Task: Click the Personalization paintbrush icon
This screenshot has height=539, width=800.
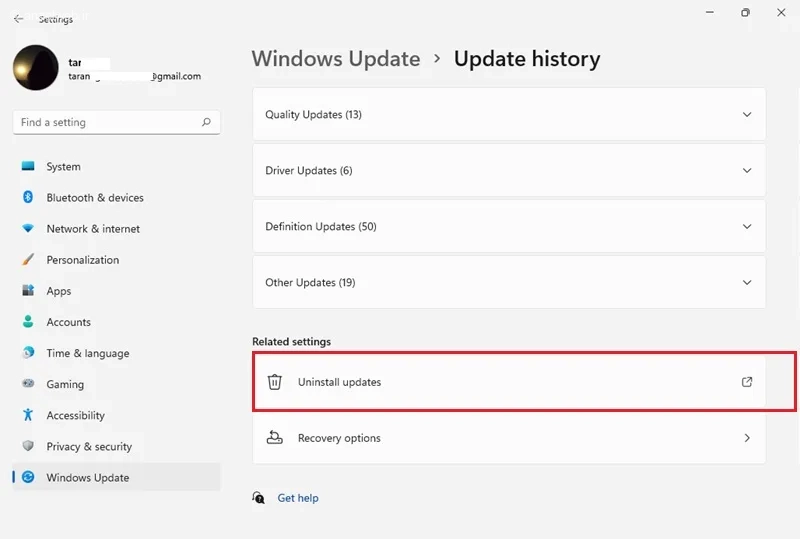Action: point(28,259)
